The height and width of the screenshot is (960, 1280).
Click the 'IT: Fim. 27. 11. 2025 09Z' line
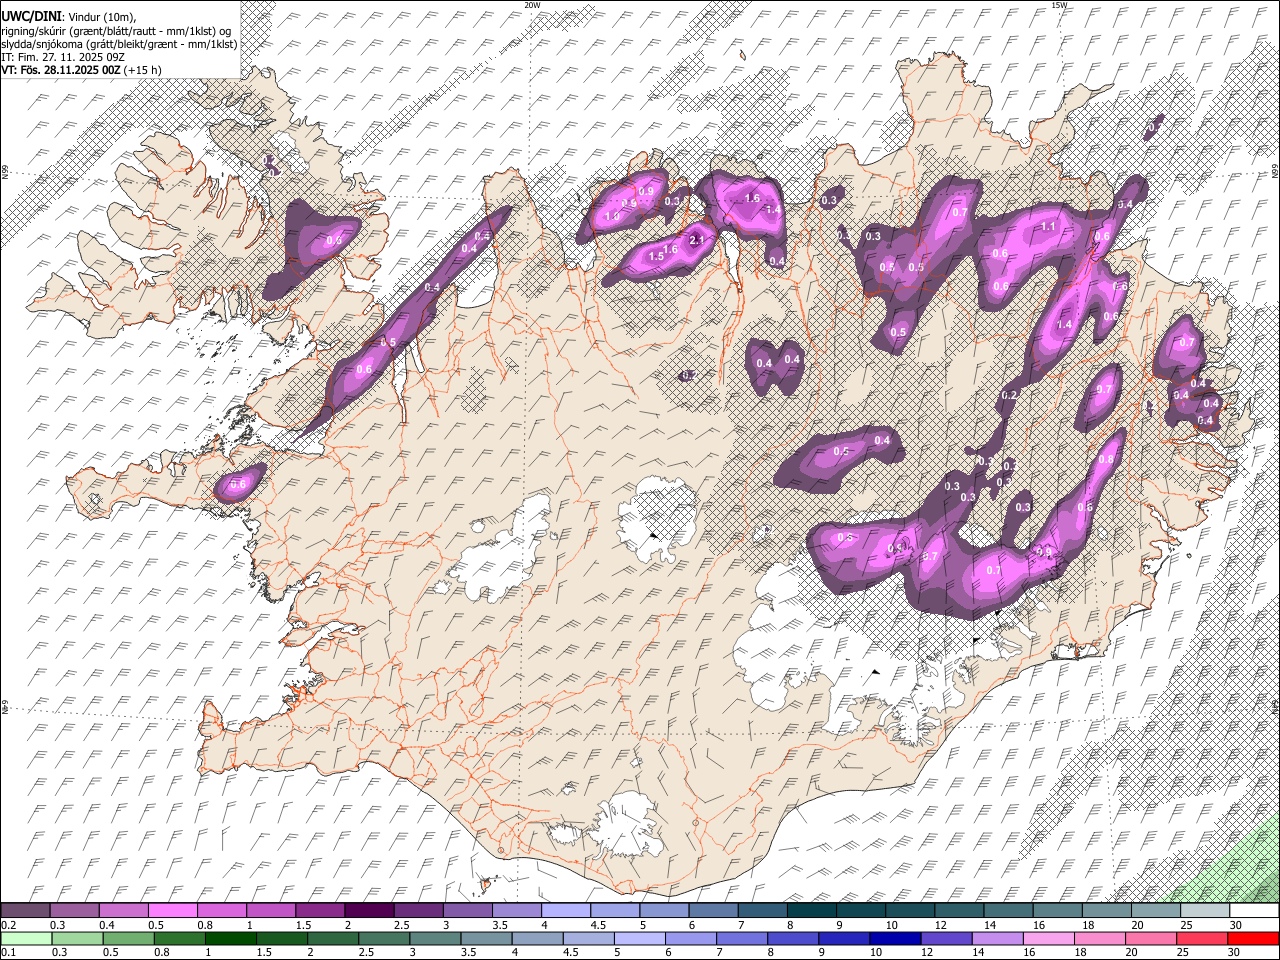tap(63, 57)
